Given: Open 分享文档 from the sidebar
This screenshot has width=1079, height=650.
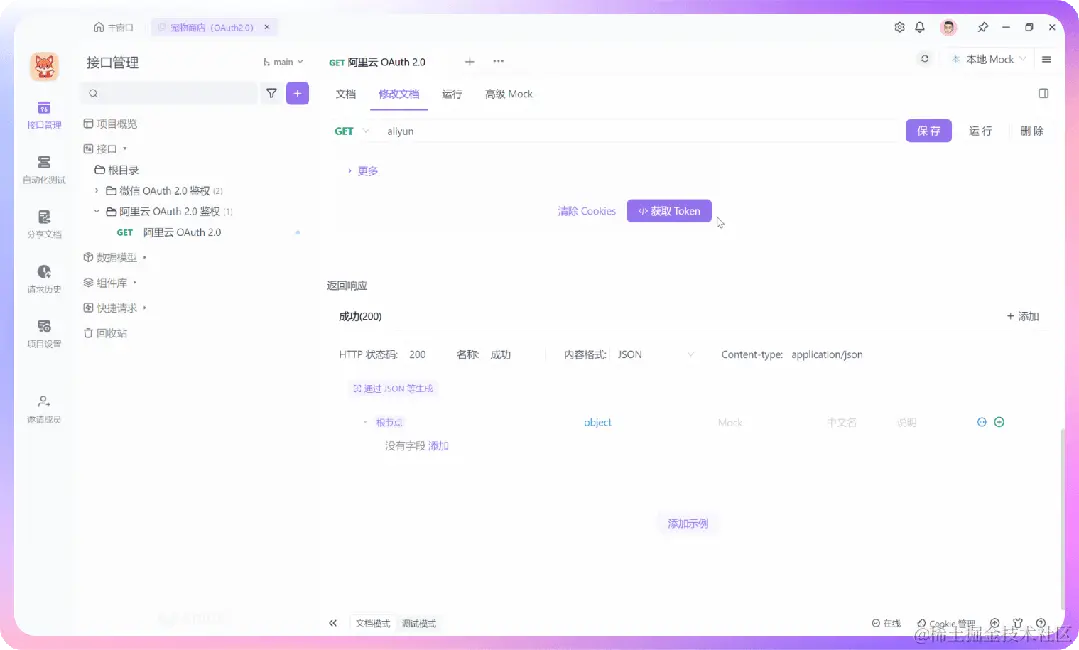Looking at the screenshot, I should coord(44,222).
